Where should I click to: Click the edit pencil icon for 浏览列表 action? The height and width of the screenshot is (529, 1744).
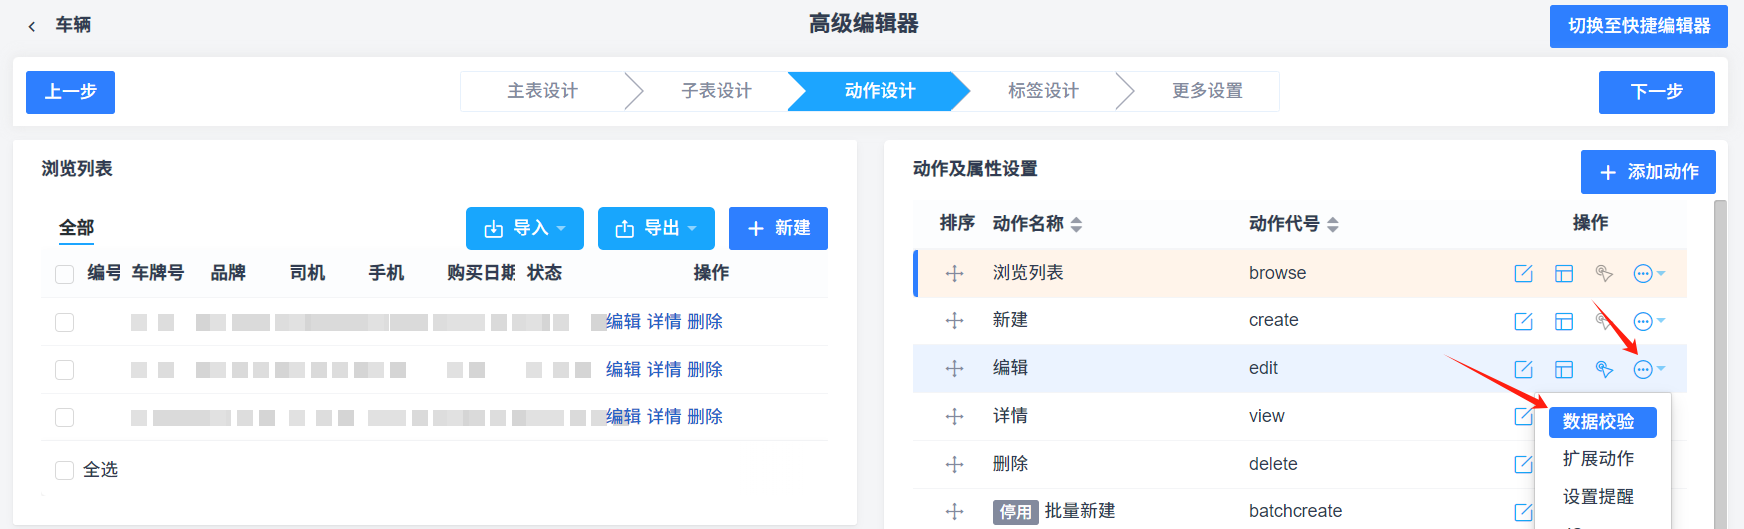click(x=1523, y=274)
